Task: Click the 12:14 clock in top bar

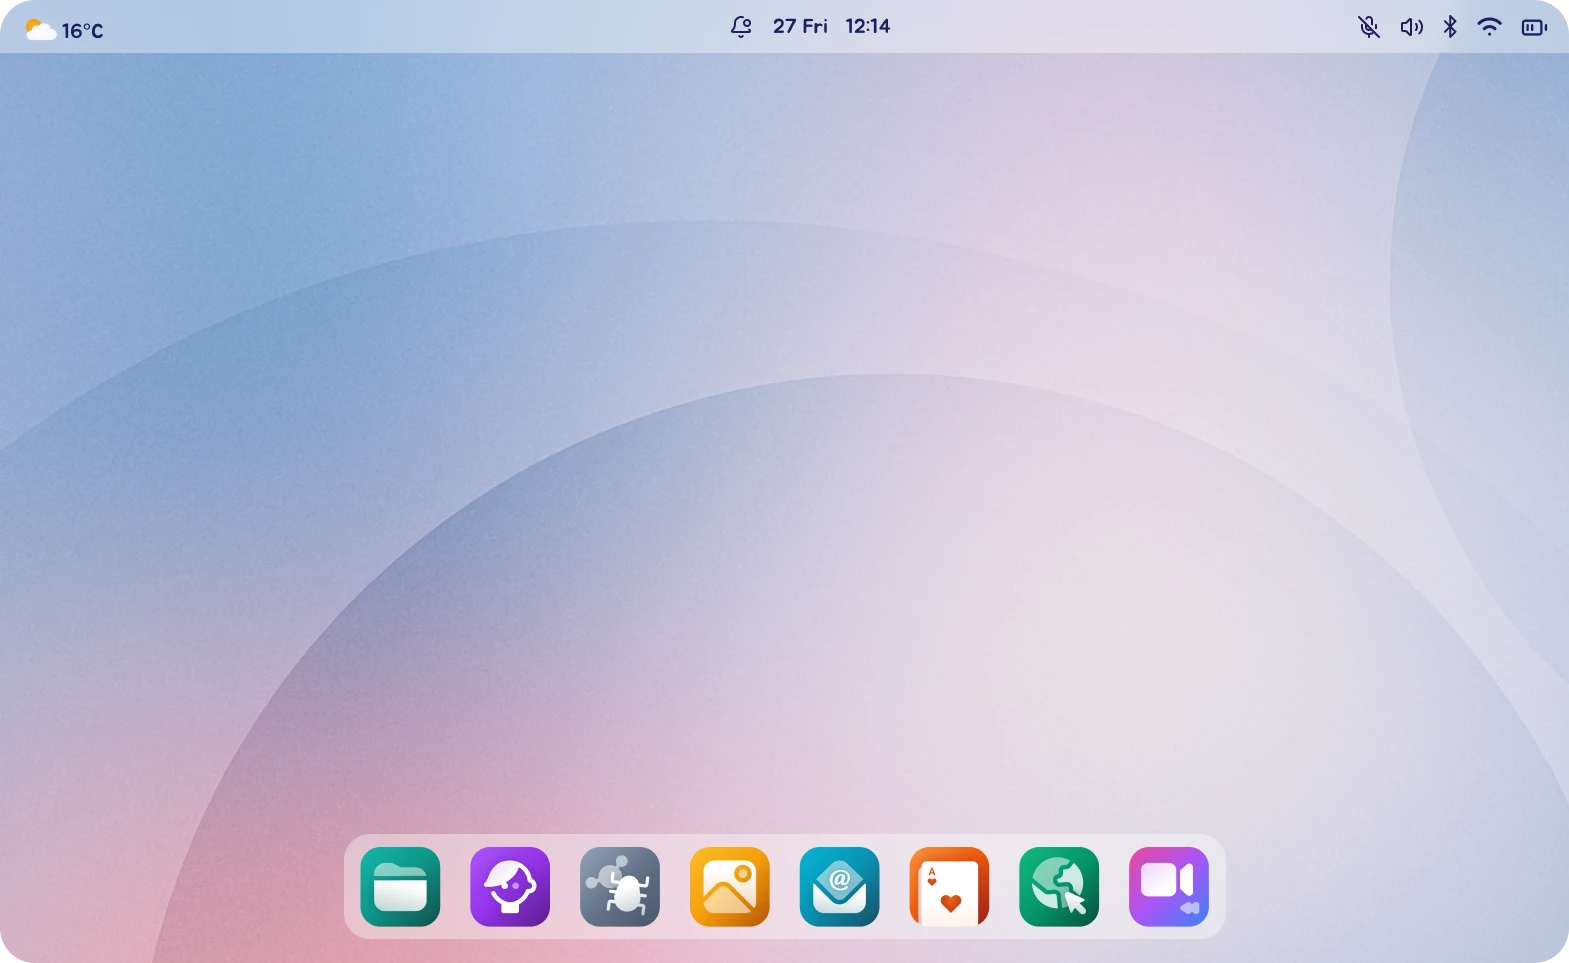Action: [867, 27]
